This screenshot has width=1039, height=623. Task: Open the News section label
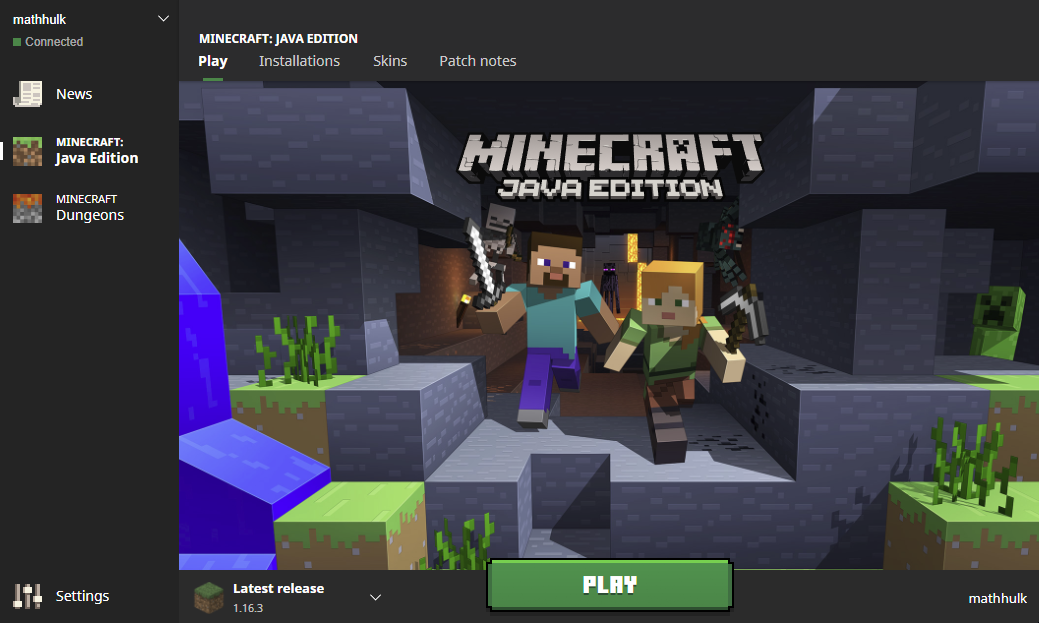tap(74, 94)
